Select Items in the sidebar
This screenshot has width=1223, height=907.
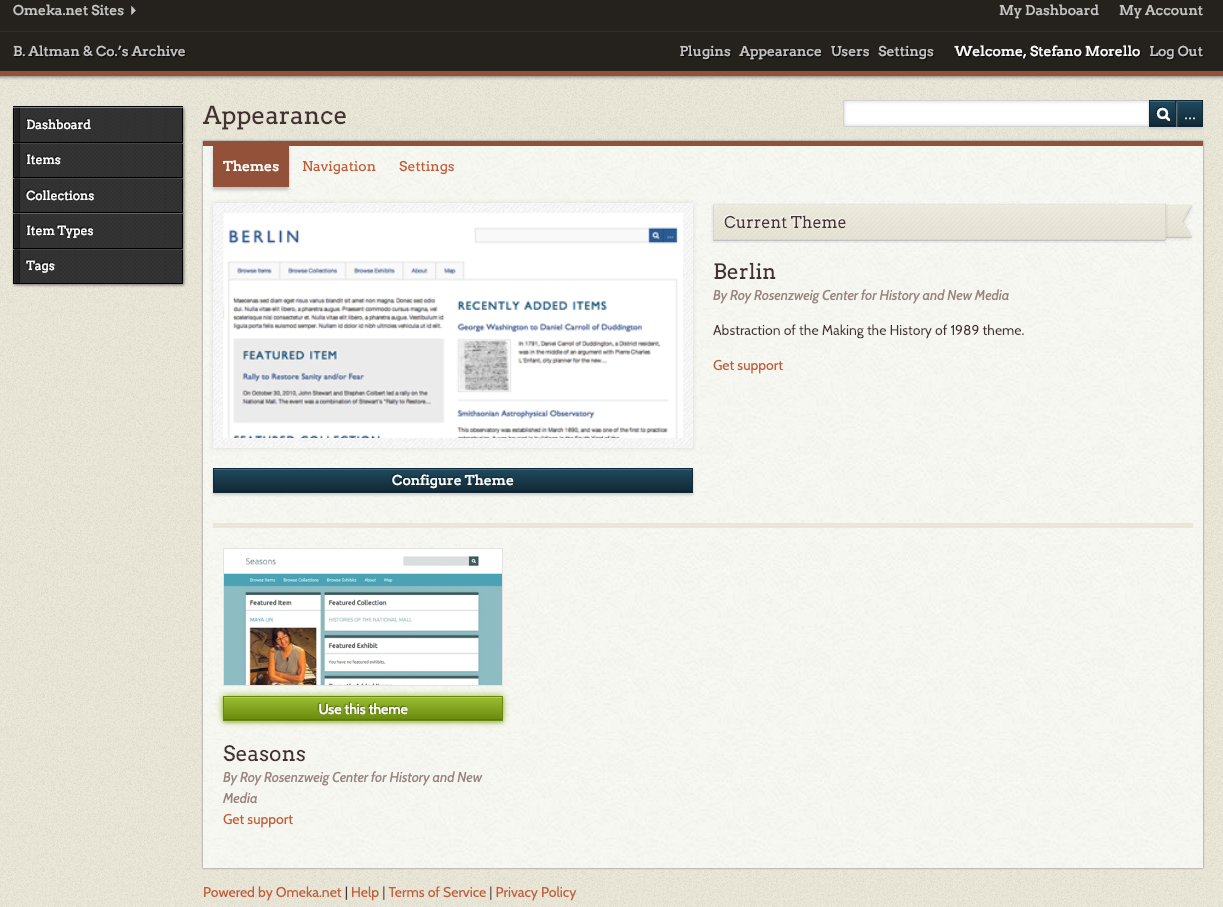tap(98, 160)
